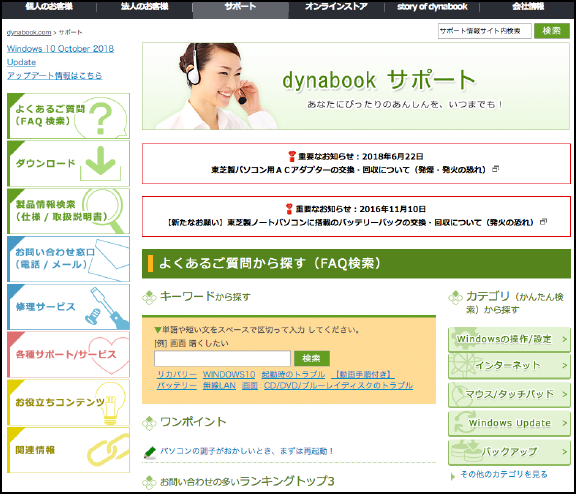Click the green 検索 button at top right
The image size is (576, 494).
(551, 31)
